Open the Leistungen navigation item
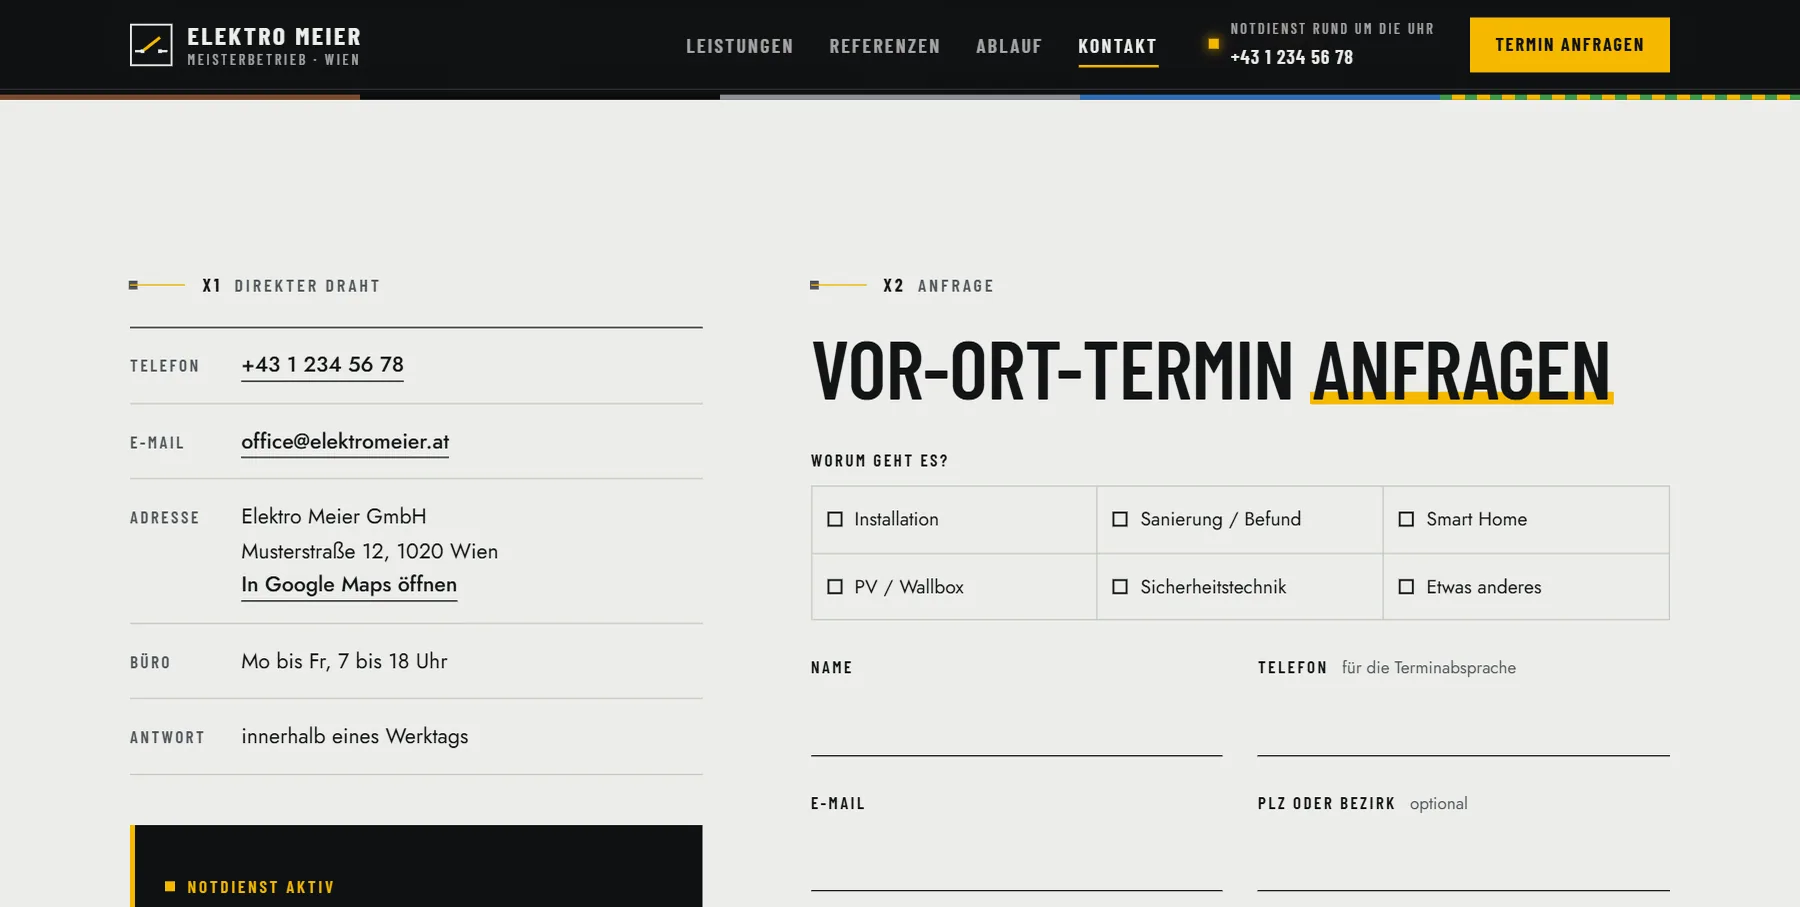 (739, 46)
